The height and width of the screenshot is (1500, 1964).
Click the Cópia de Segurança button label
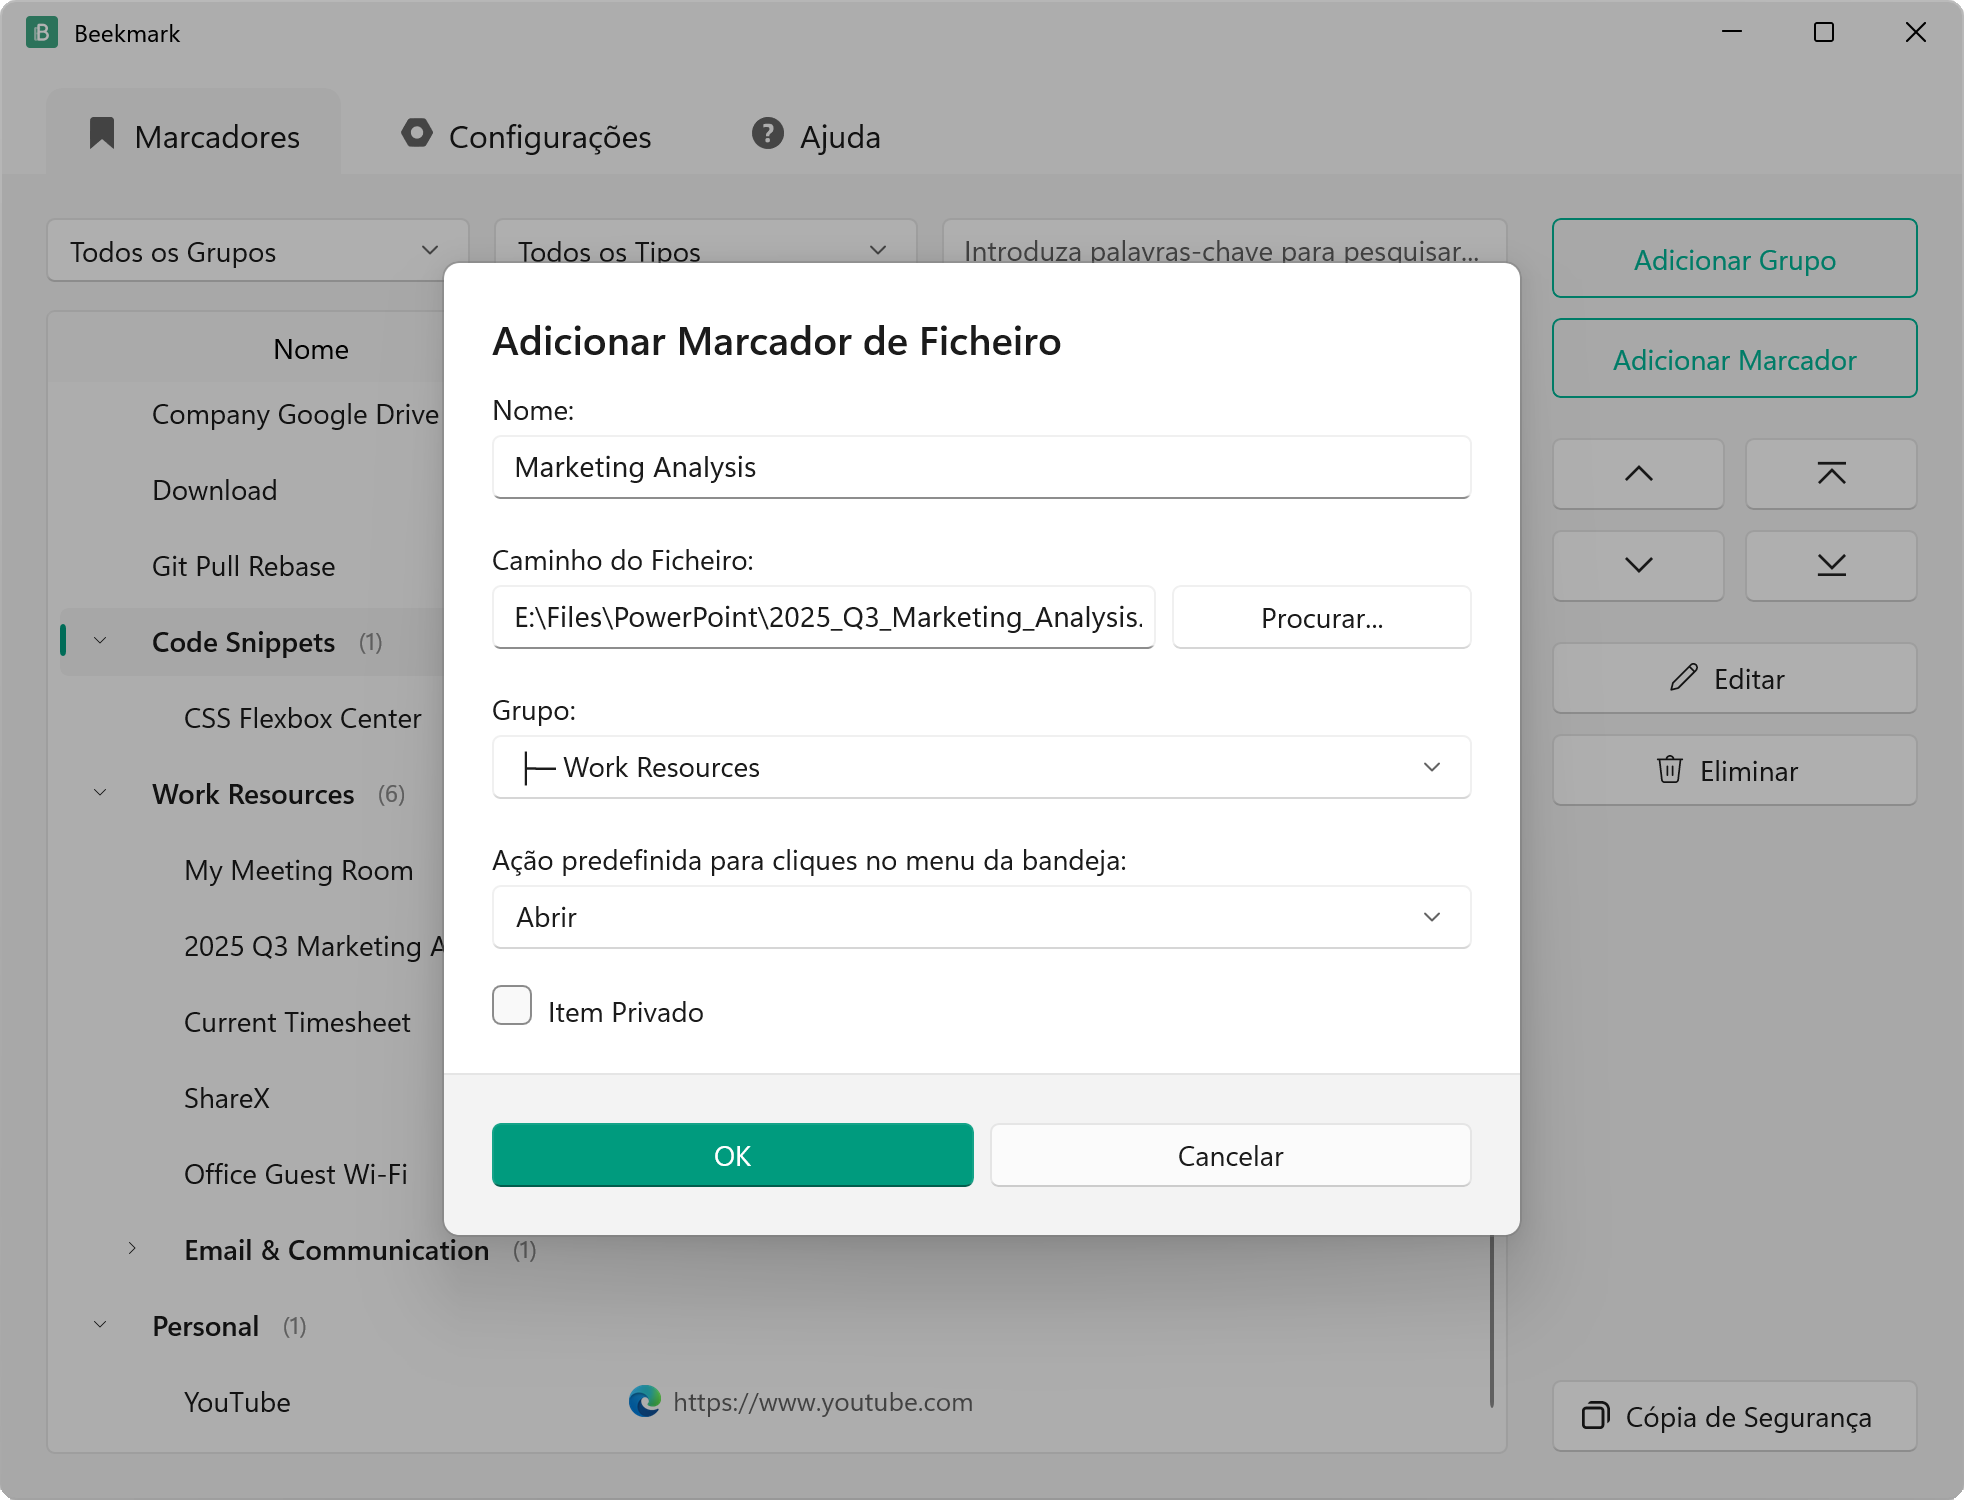point(1748,1417)
